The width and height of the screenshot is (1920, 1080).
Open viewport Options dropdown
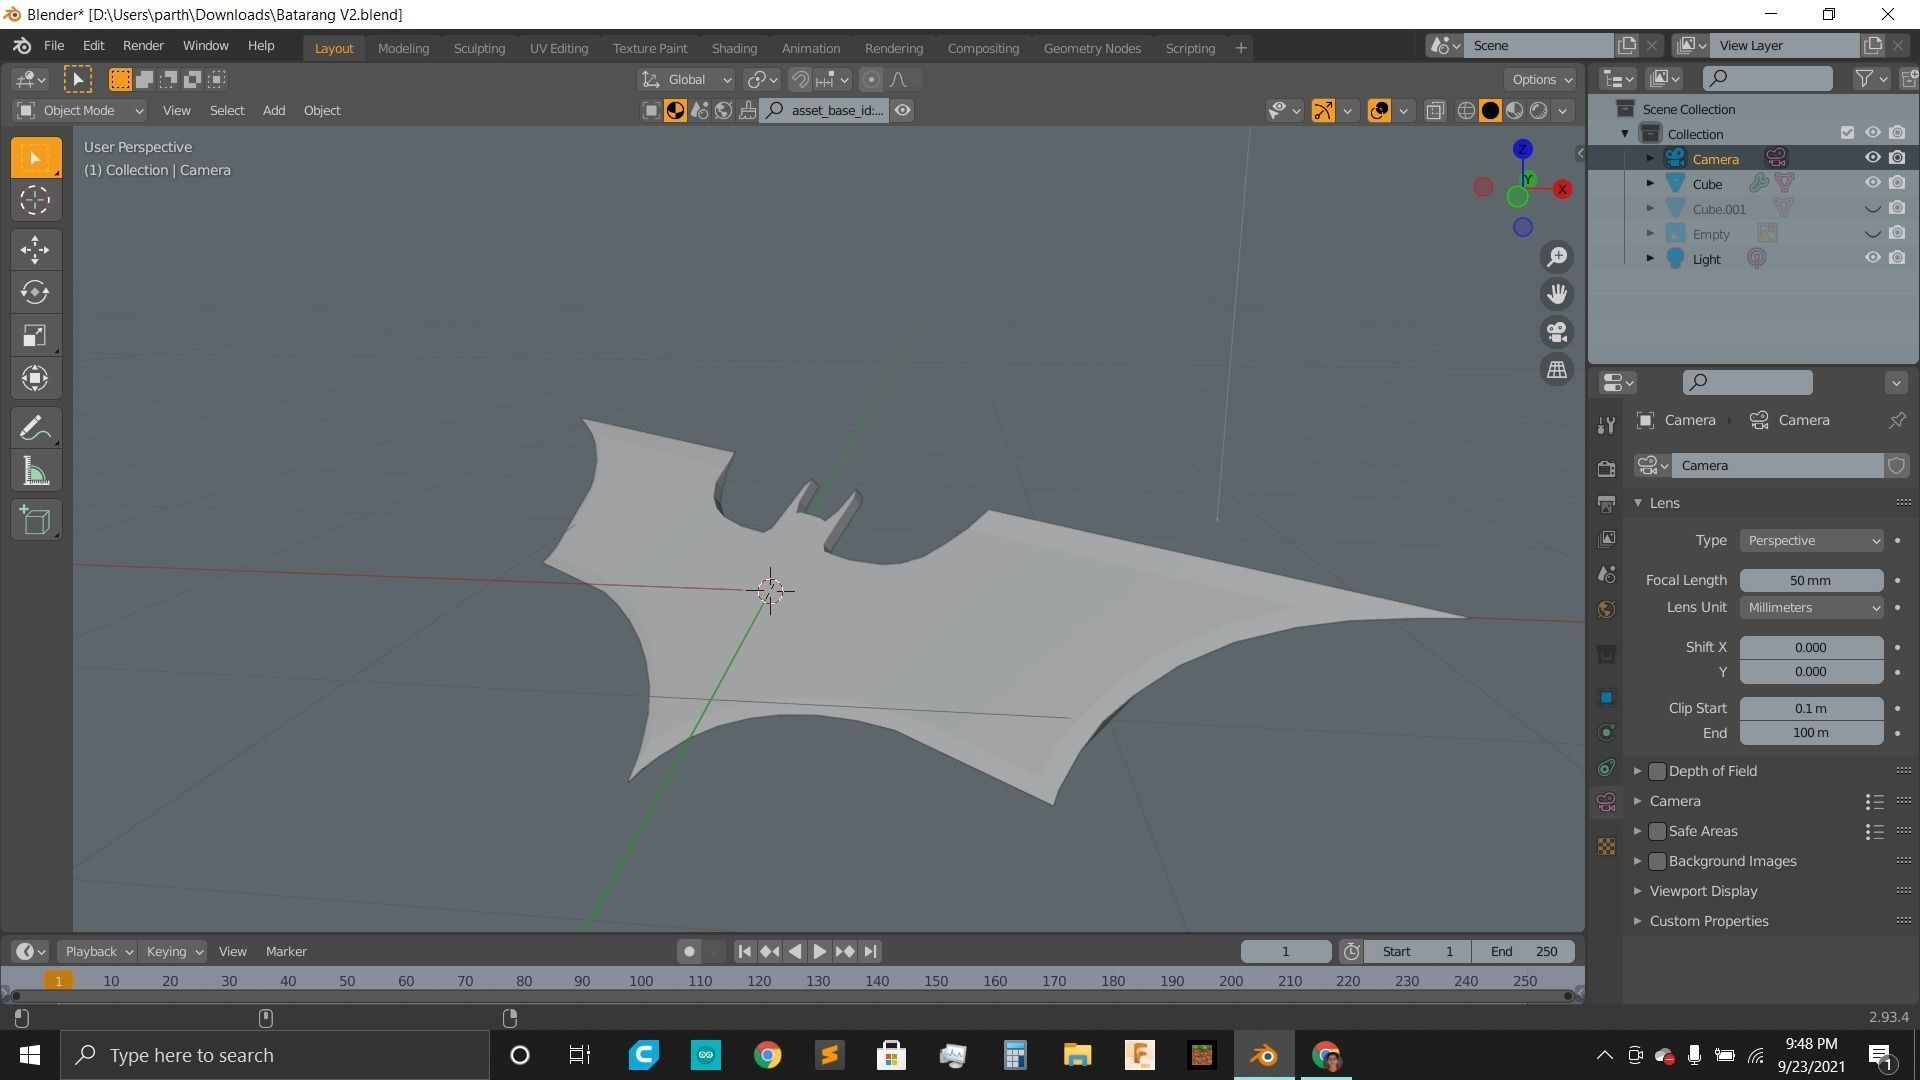click(x=1540, y=80)
